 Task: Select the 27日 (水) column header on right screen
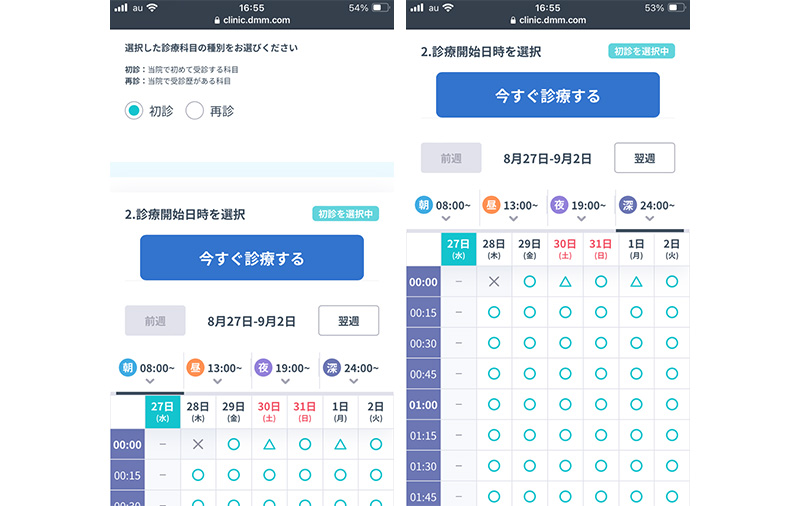[x=457, y=249]
